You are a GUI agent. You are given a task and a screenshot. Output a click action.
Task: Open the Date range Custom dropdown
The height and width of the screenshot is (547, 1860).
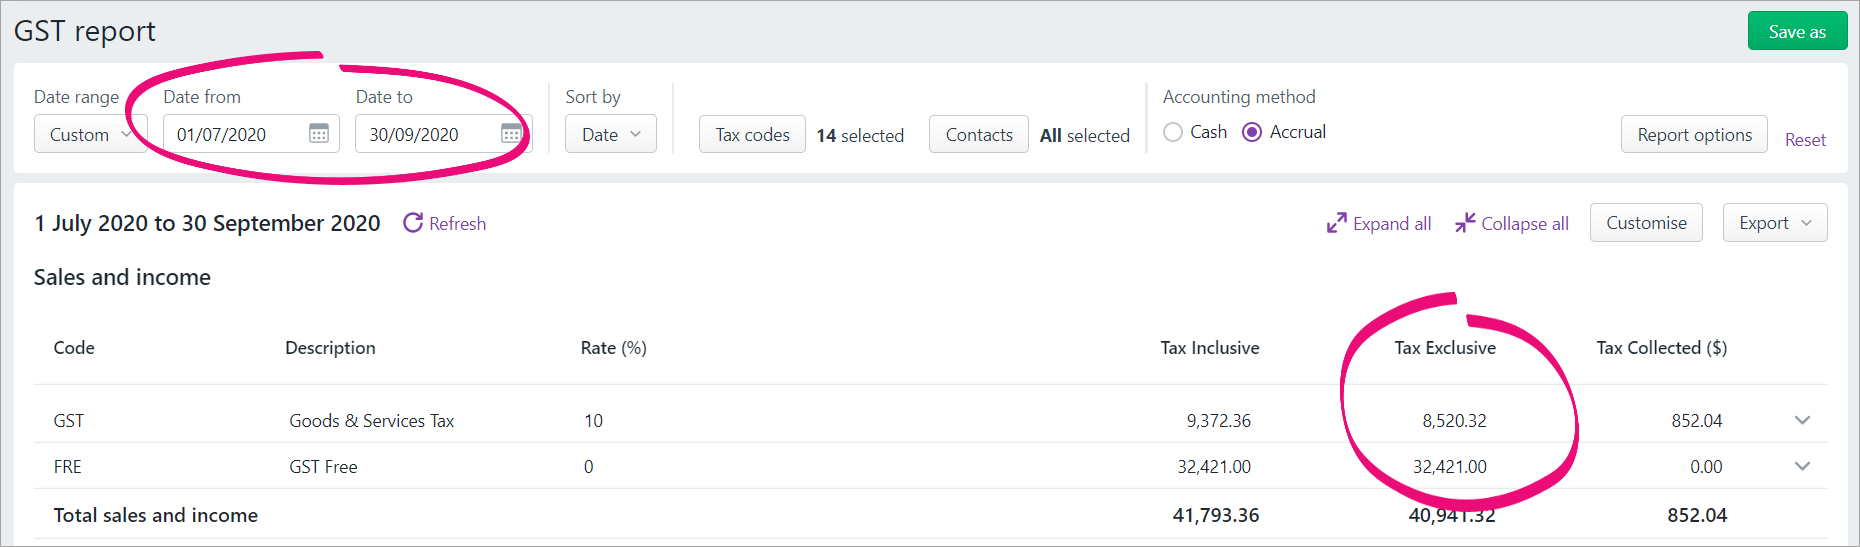coord(90,134)
